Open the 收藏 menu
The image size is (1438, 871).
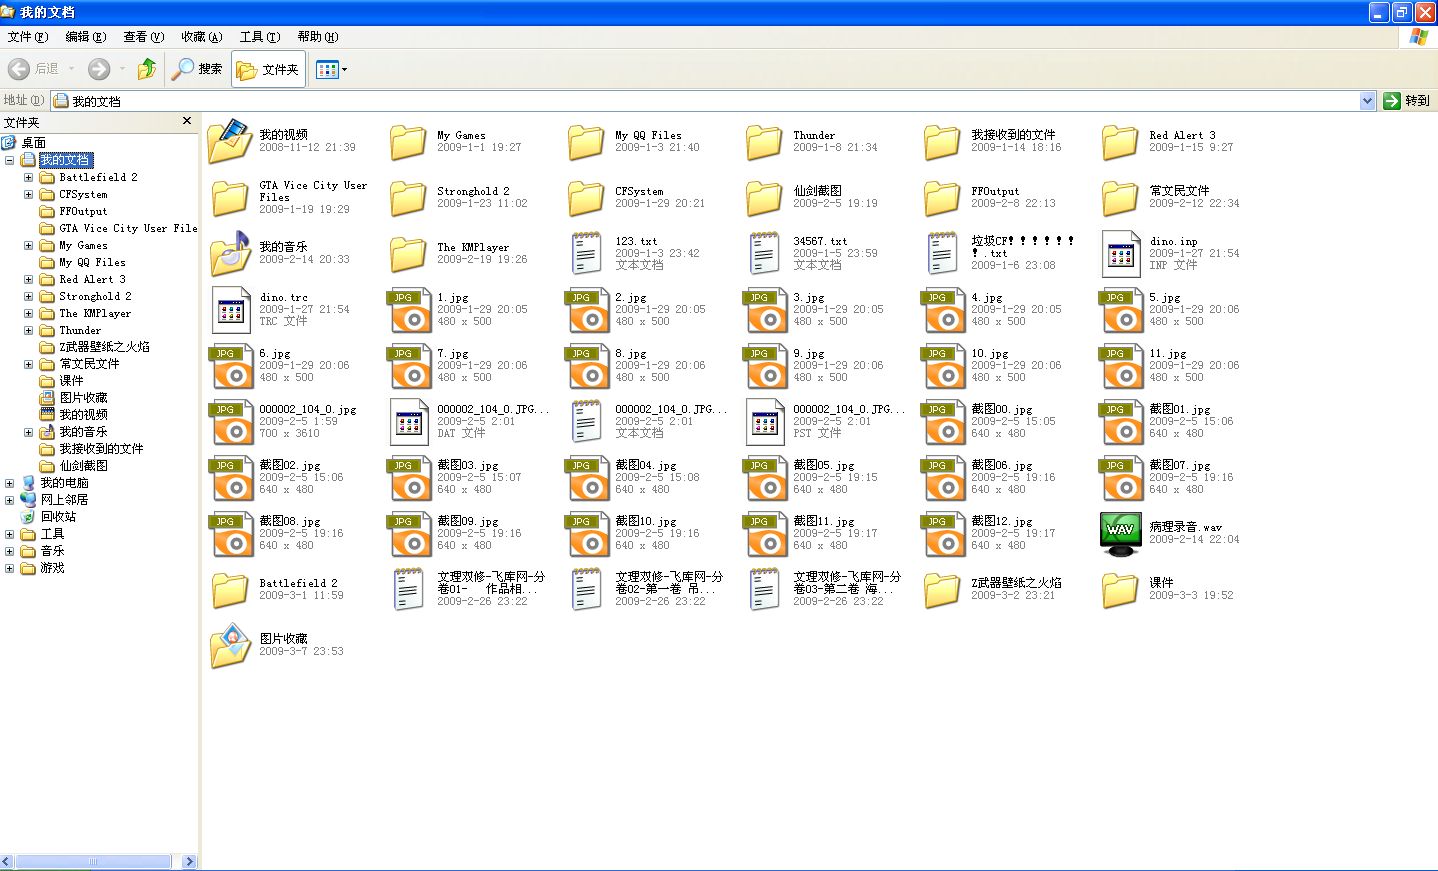point(201,37)
